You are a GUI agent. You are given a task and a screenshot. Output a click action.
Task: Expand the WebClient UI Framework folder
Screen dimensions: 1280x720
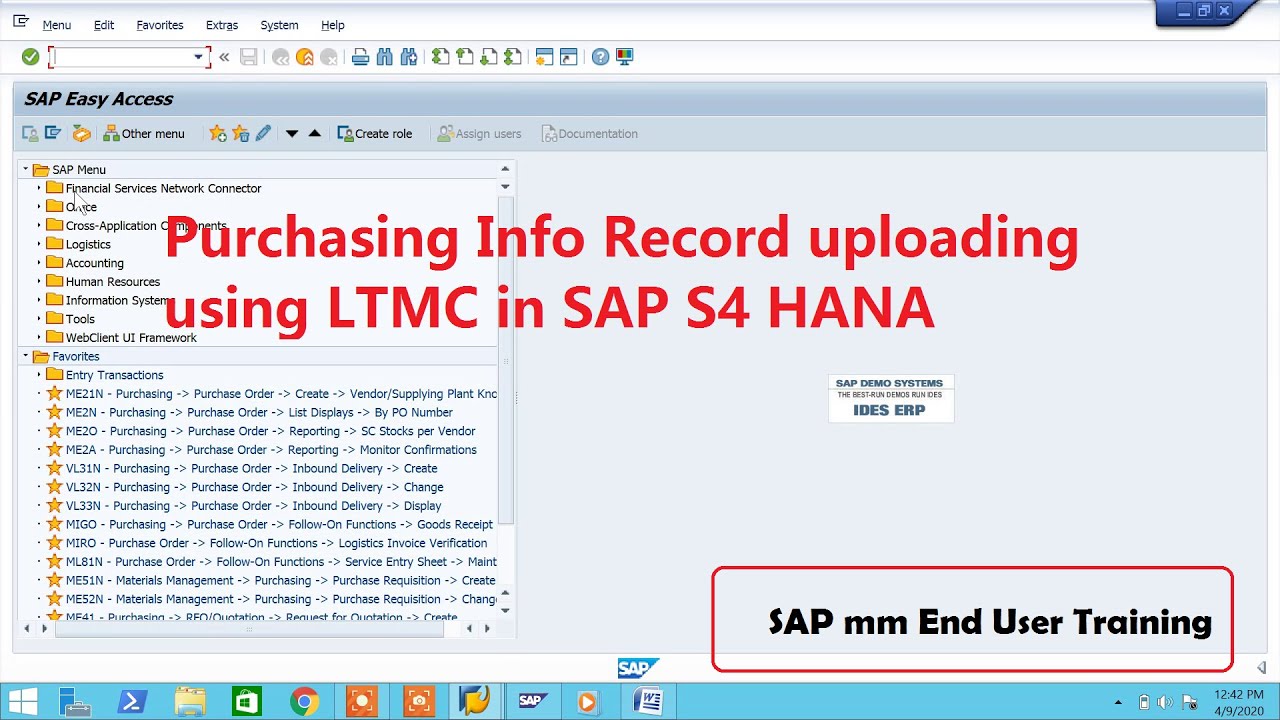pyautogui.click(x=39, y=338)
